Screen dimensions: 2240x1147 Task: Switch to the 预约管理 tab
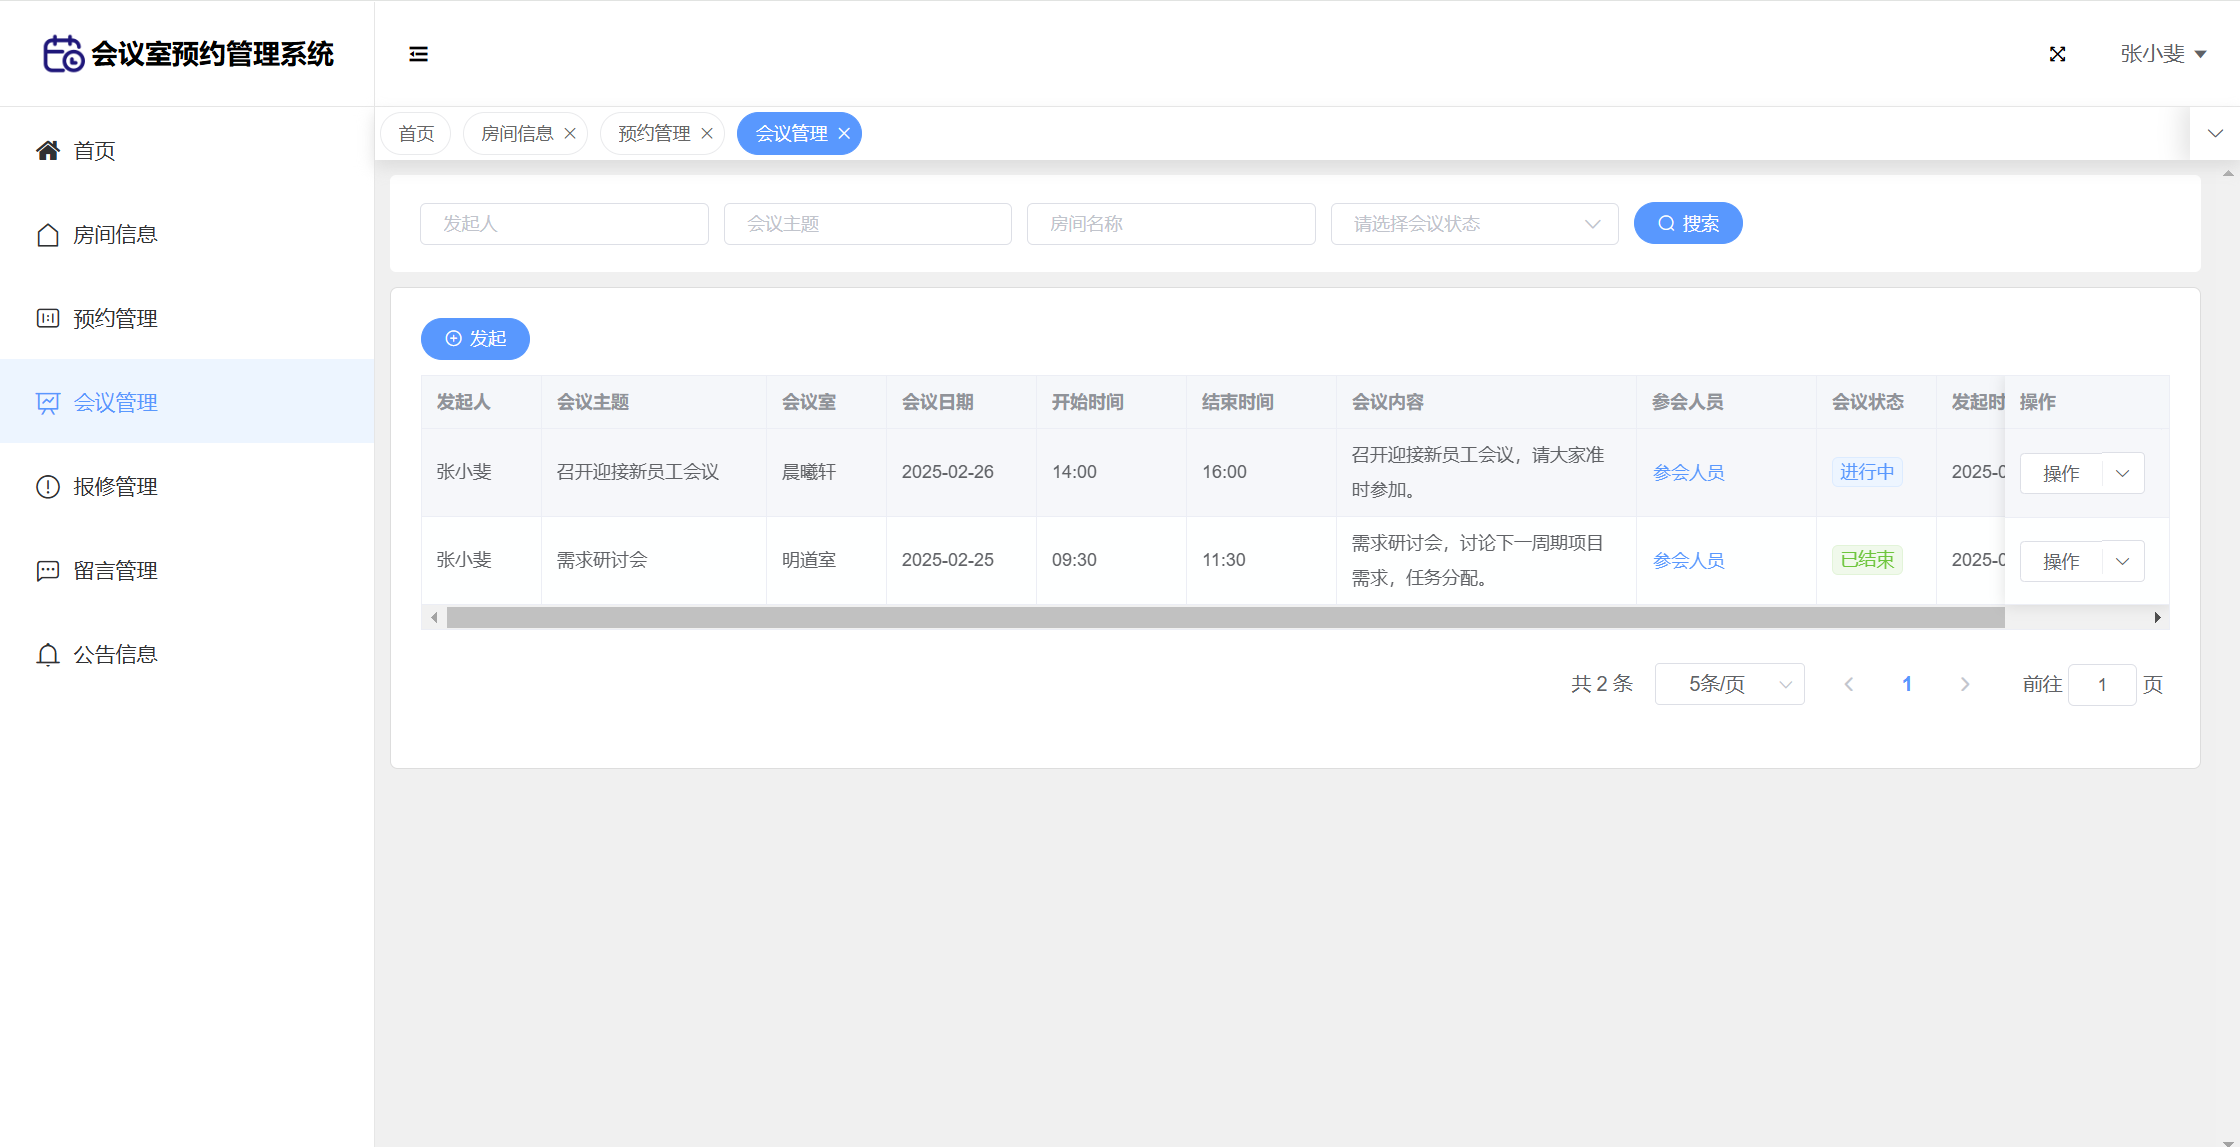(x=654, y=134)
